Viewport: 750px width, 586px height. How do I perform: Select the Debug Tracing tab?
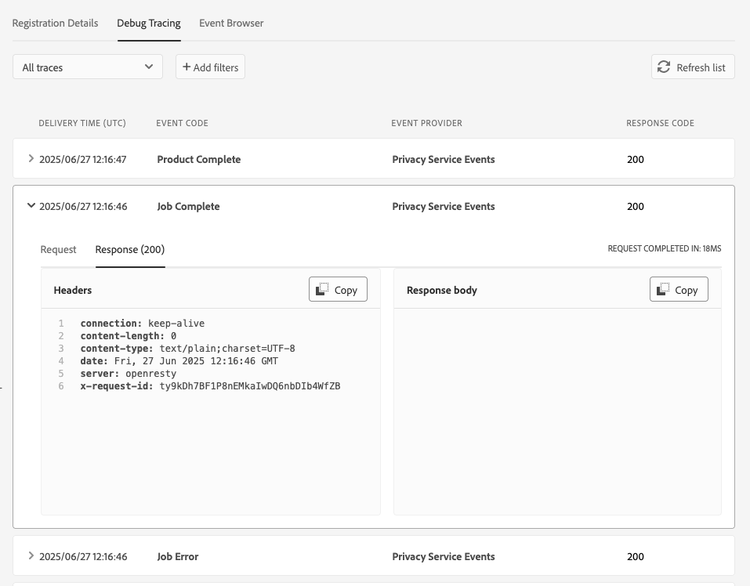click(148, 23)
